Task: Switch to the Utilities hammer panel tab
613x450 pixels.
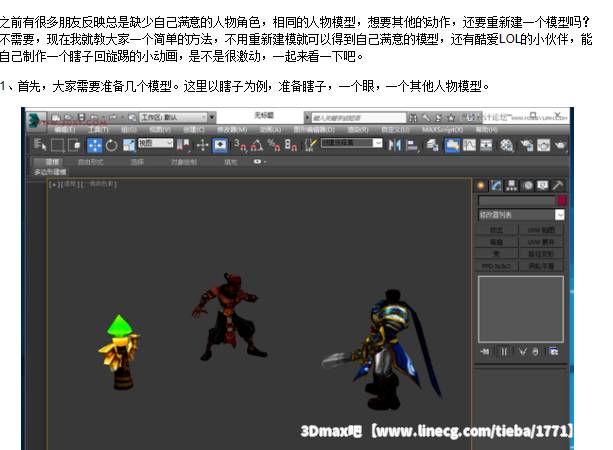Action: pyautogui.click(x=558, y=186)
